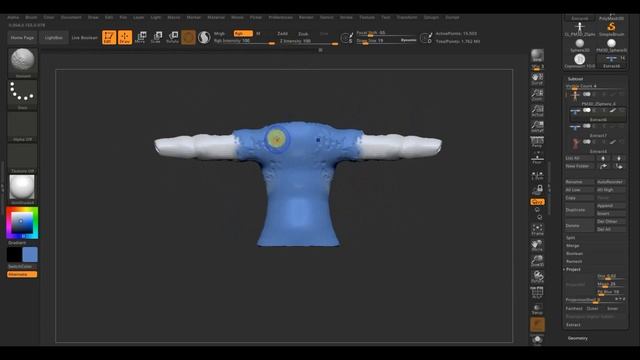Click the Transp transparency icon
The height and width of the screenshot is (360, 640).
tap(537, 309)
